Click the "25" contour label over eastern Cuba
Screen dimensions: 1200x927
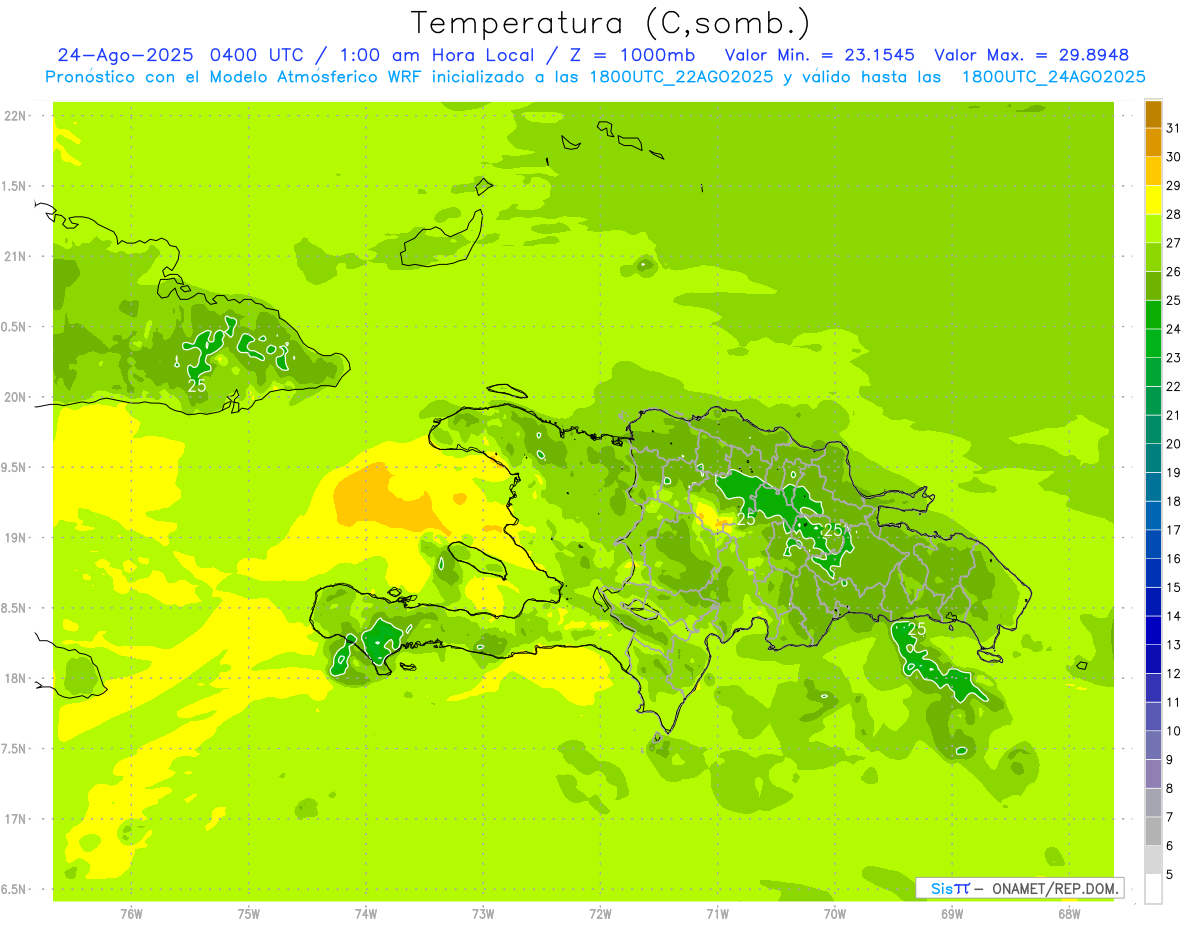(x=197, y=385)
